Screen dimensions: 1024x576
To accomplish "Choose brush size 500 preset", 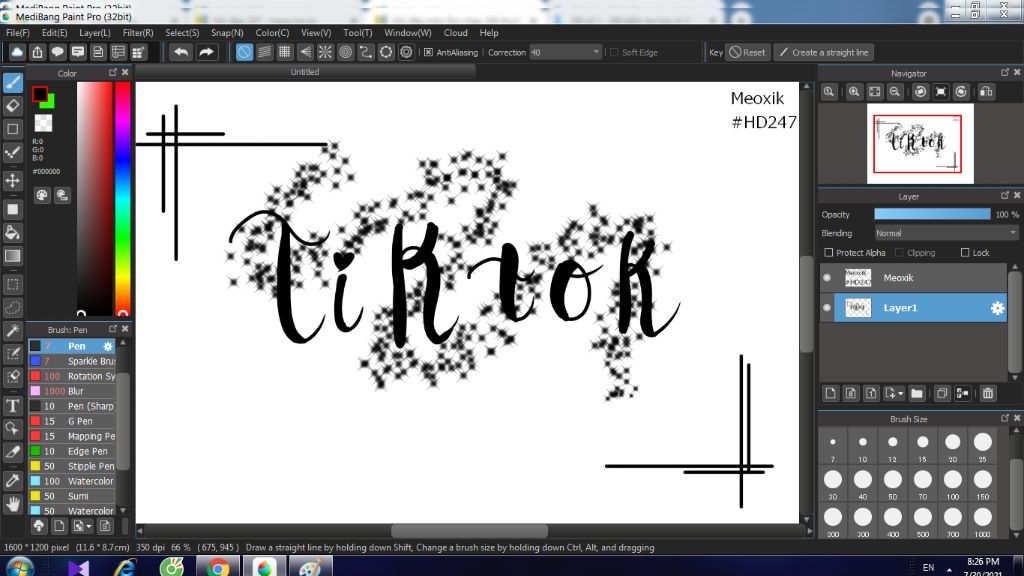I will [923, 517].
